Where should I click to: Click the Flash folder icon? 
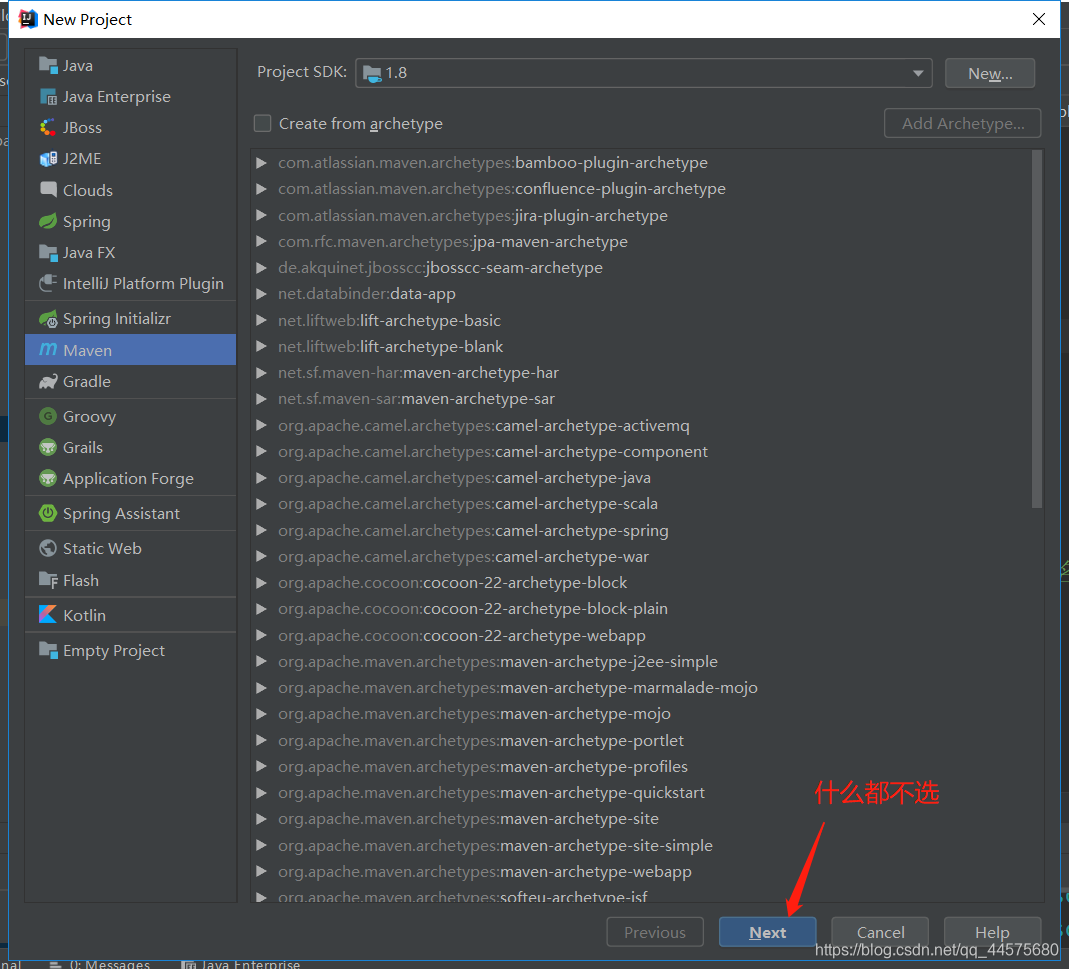[48, 580]
